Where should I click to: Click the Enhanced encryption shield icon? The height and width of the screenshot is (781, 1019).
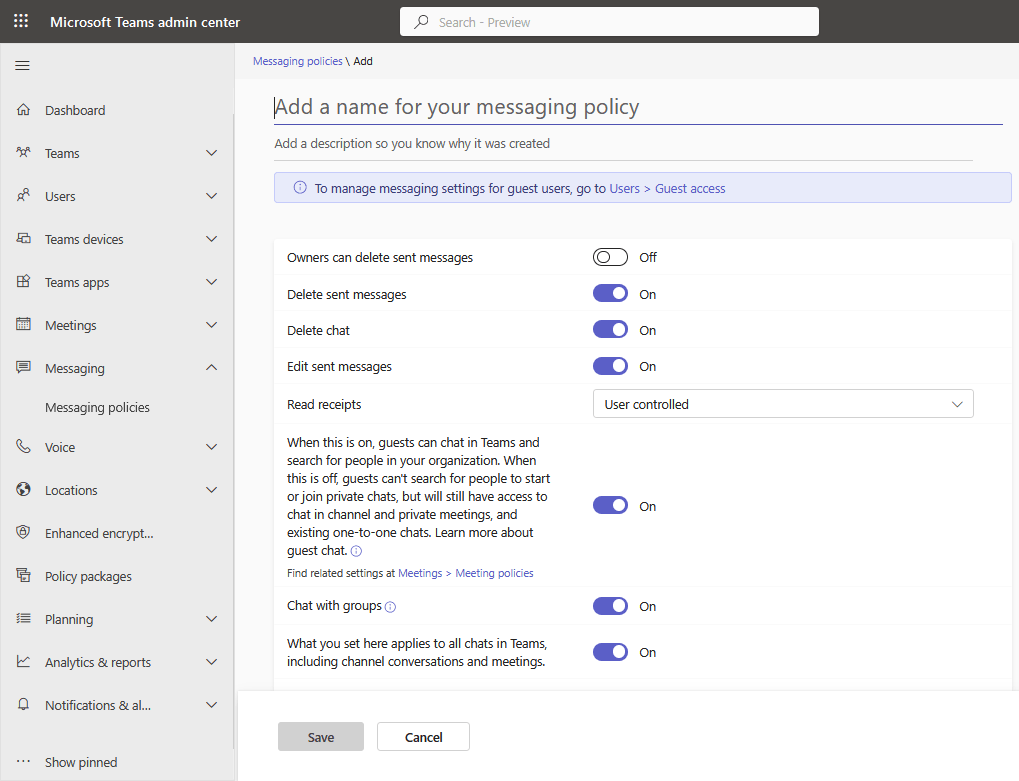(x=23, y=532)
